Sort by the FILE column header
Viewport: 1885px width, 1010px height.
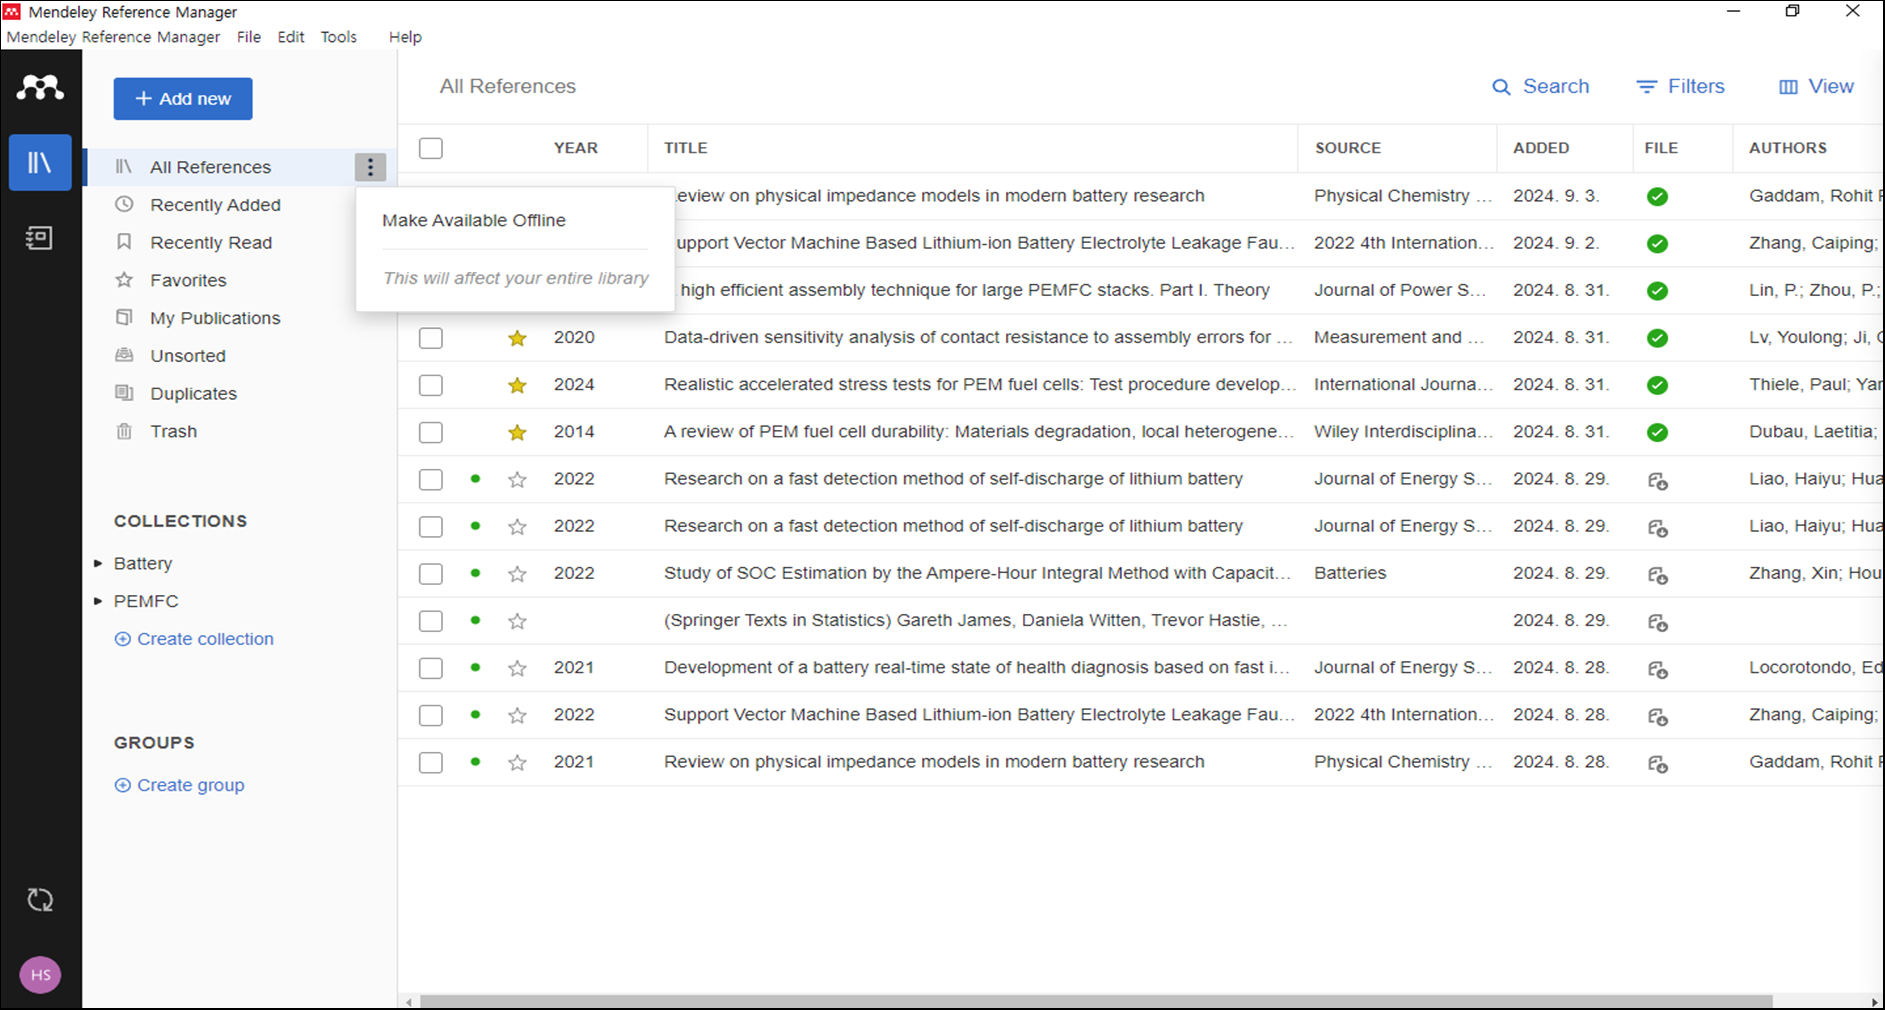point(1661,148)
